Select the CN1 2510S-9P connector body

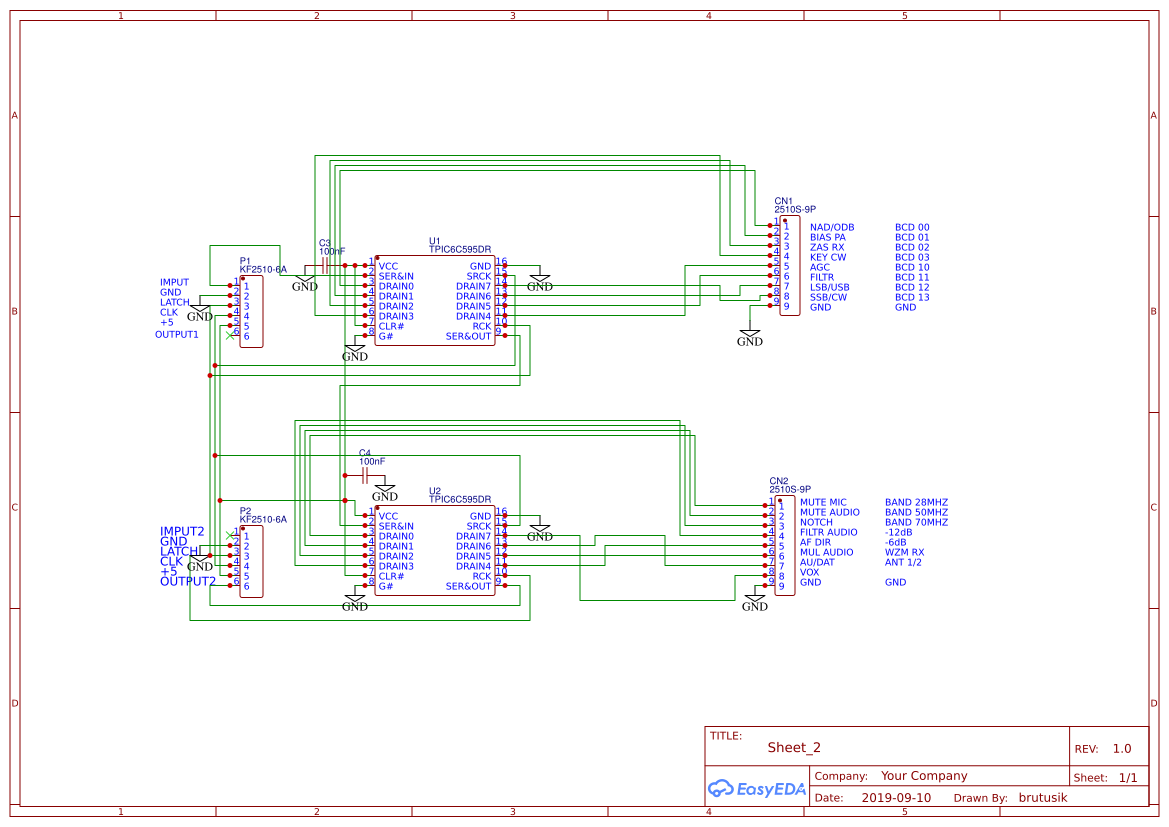pyautogui.click(x=790, y=267)
